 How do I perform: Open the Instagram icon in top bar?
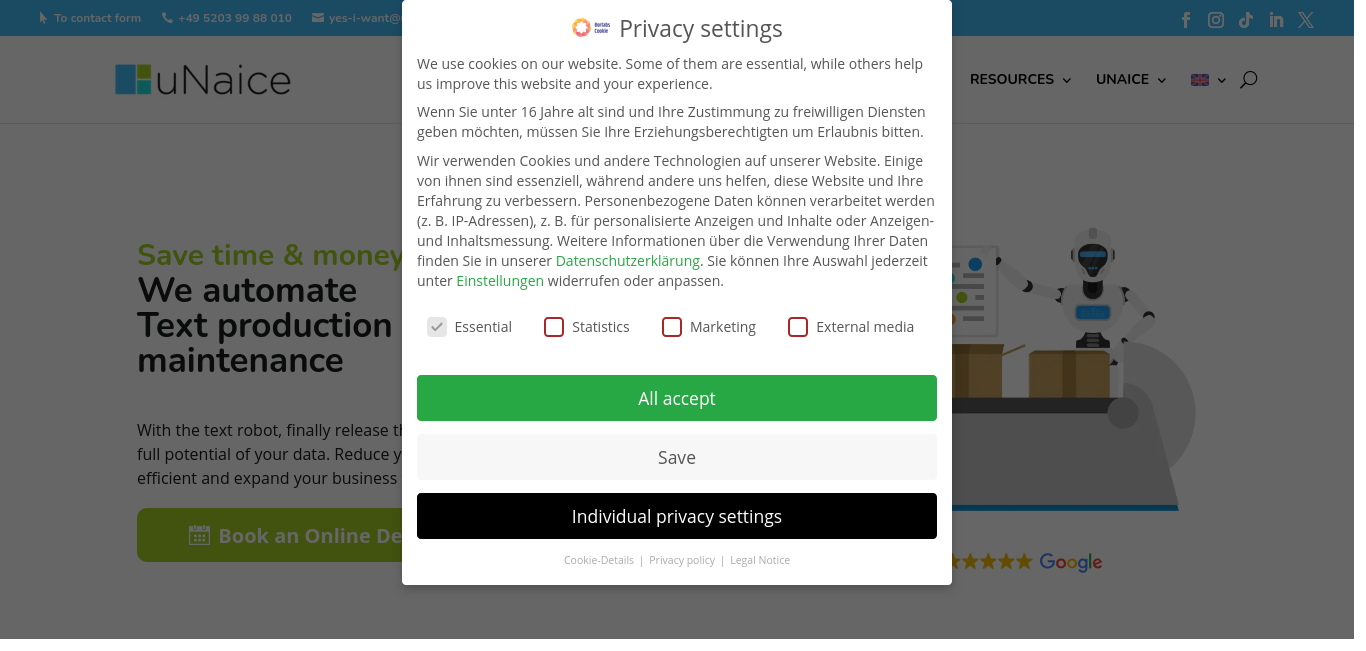1216,19
